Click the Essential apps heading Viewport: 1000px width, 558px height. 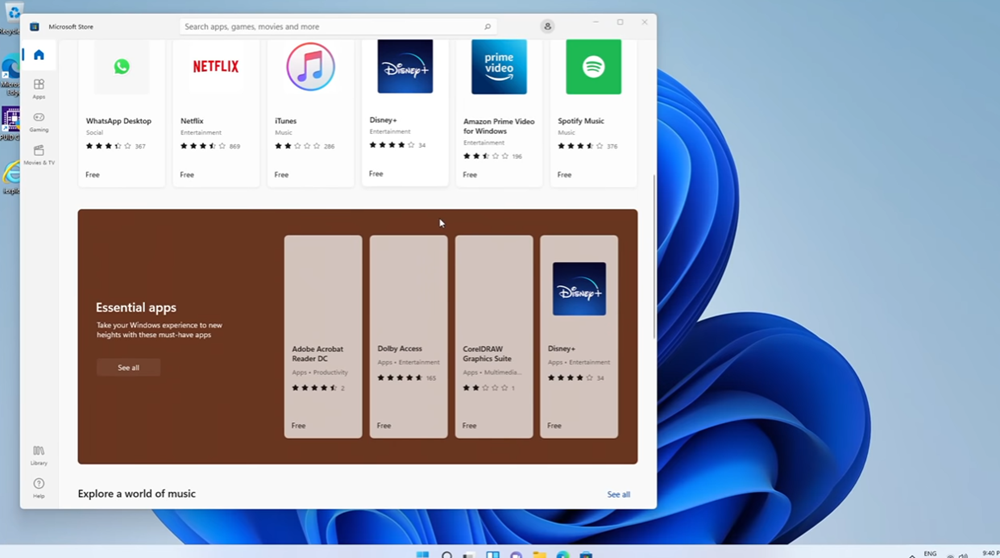(136, 307)
